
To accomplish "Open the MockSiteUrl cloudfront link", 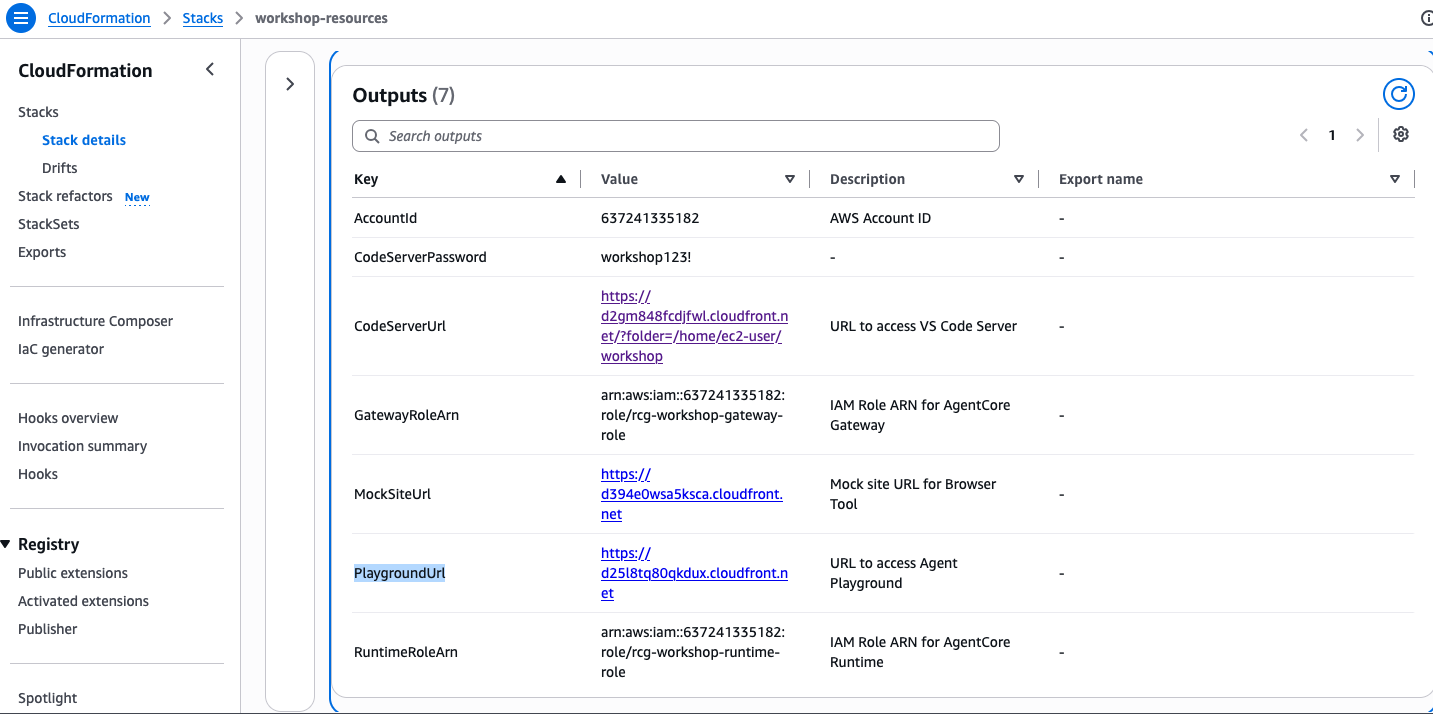I will pos(692,494).
